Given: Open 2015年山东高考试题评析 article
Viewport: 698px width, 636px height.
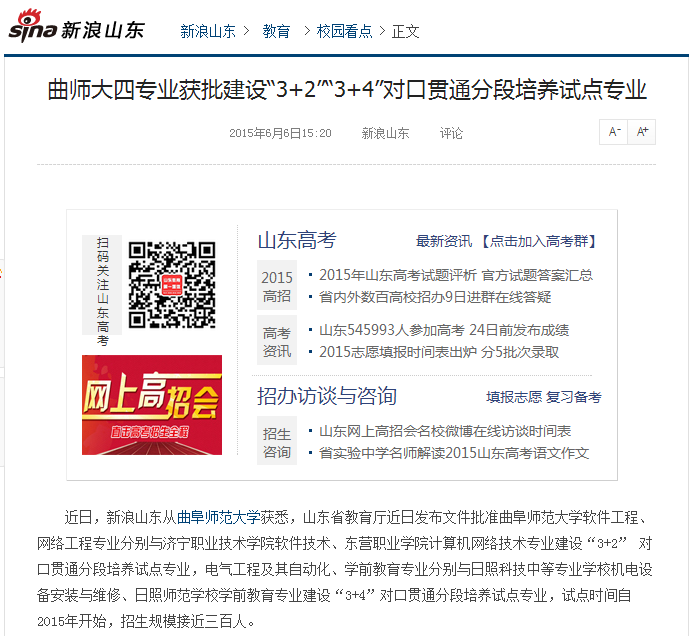Looking at the screenshot, I should coord(398,275).
